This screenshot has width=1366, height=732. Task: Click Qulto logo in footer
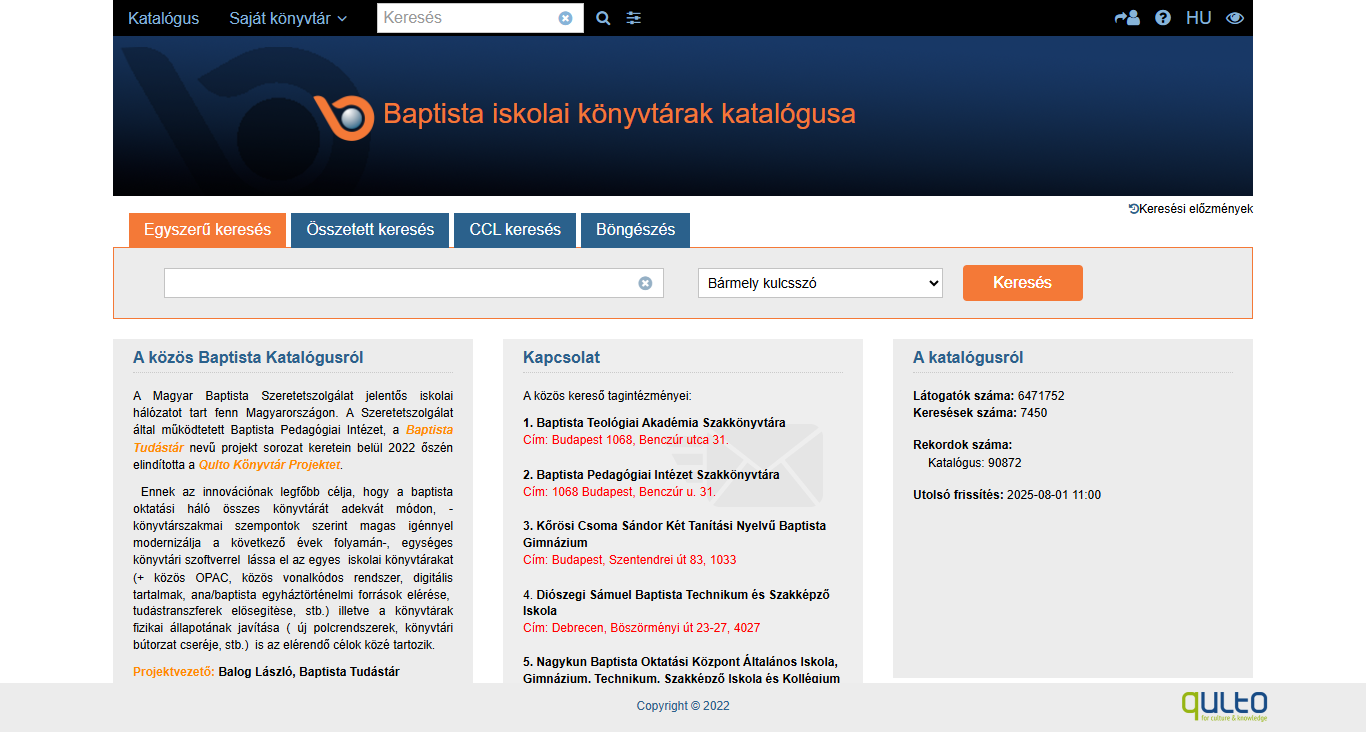1224,705
